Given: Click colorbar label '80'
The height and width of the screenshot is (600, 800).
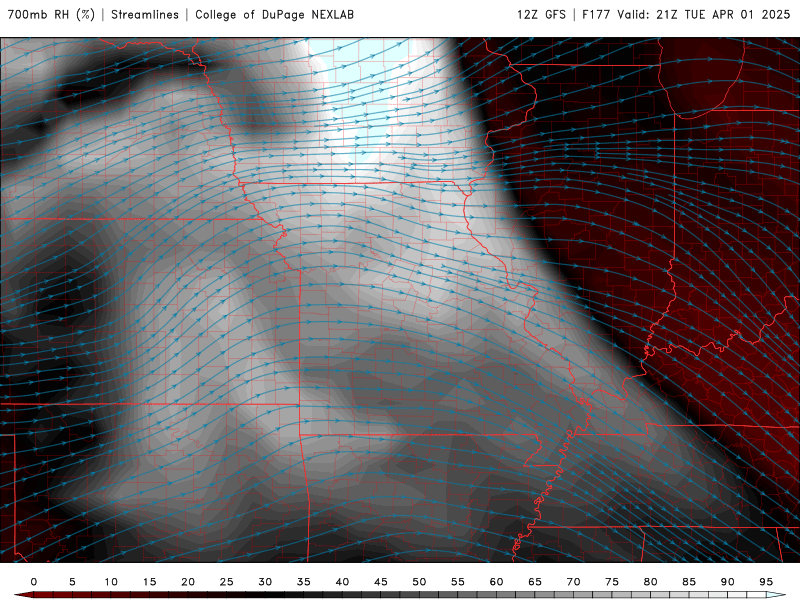Looking at the screenshot, I should click(x=651, y=582).
